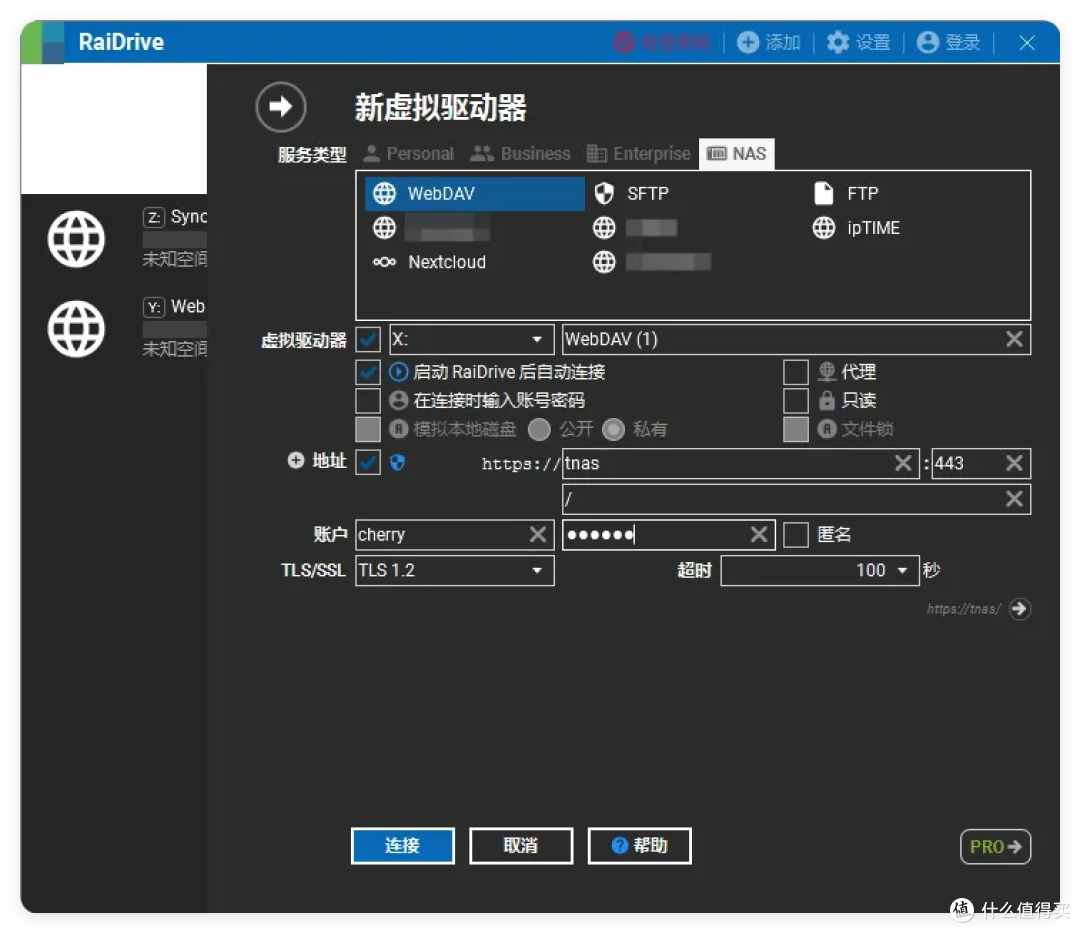The width and height of the screenshot is (1080, 933).
Task: Click the 添加 add button in title bar
Action: pyautogui.click(x=769, y=43)
